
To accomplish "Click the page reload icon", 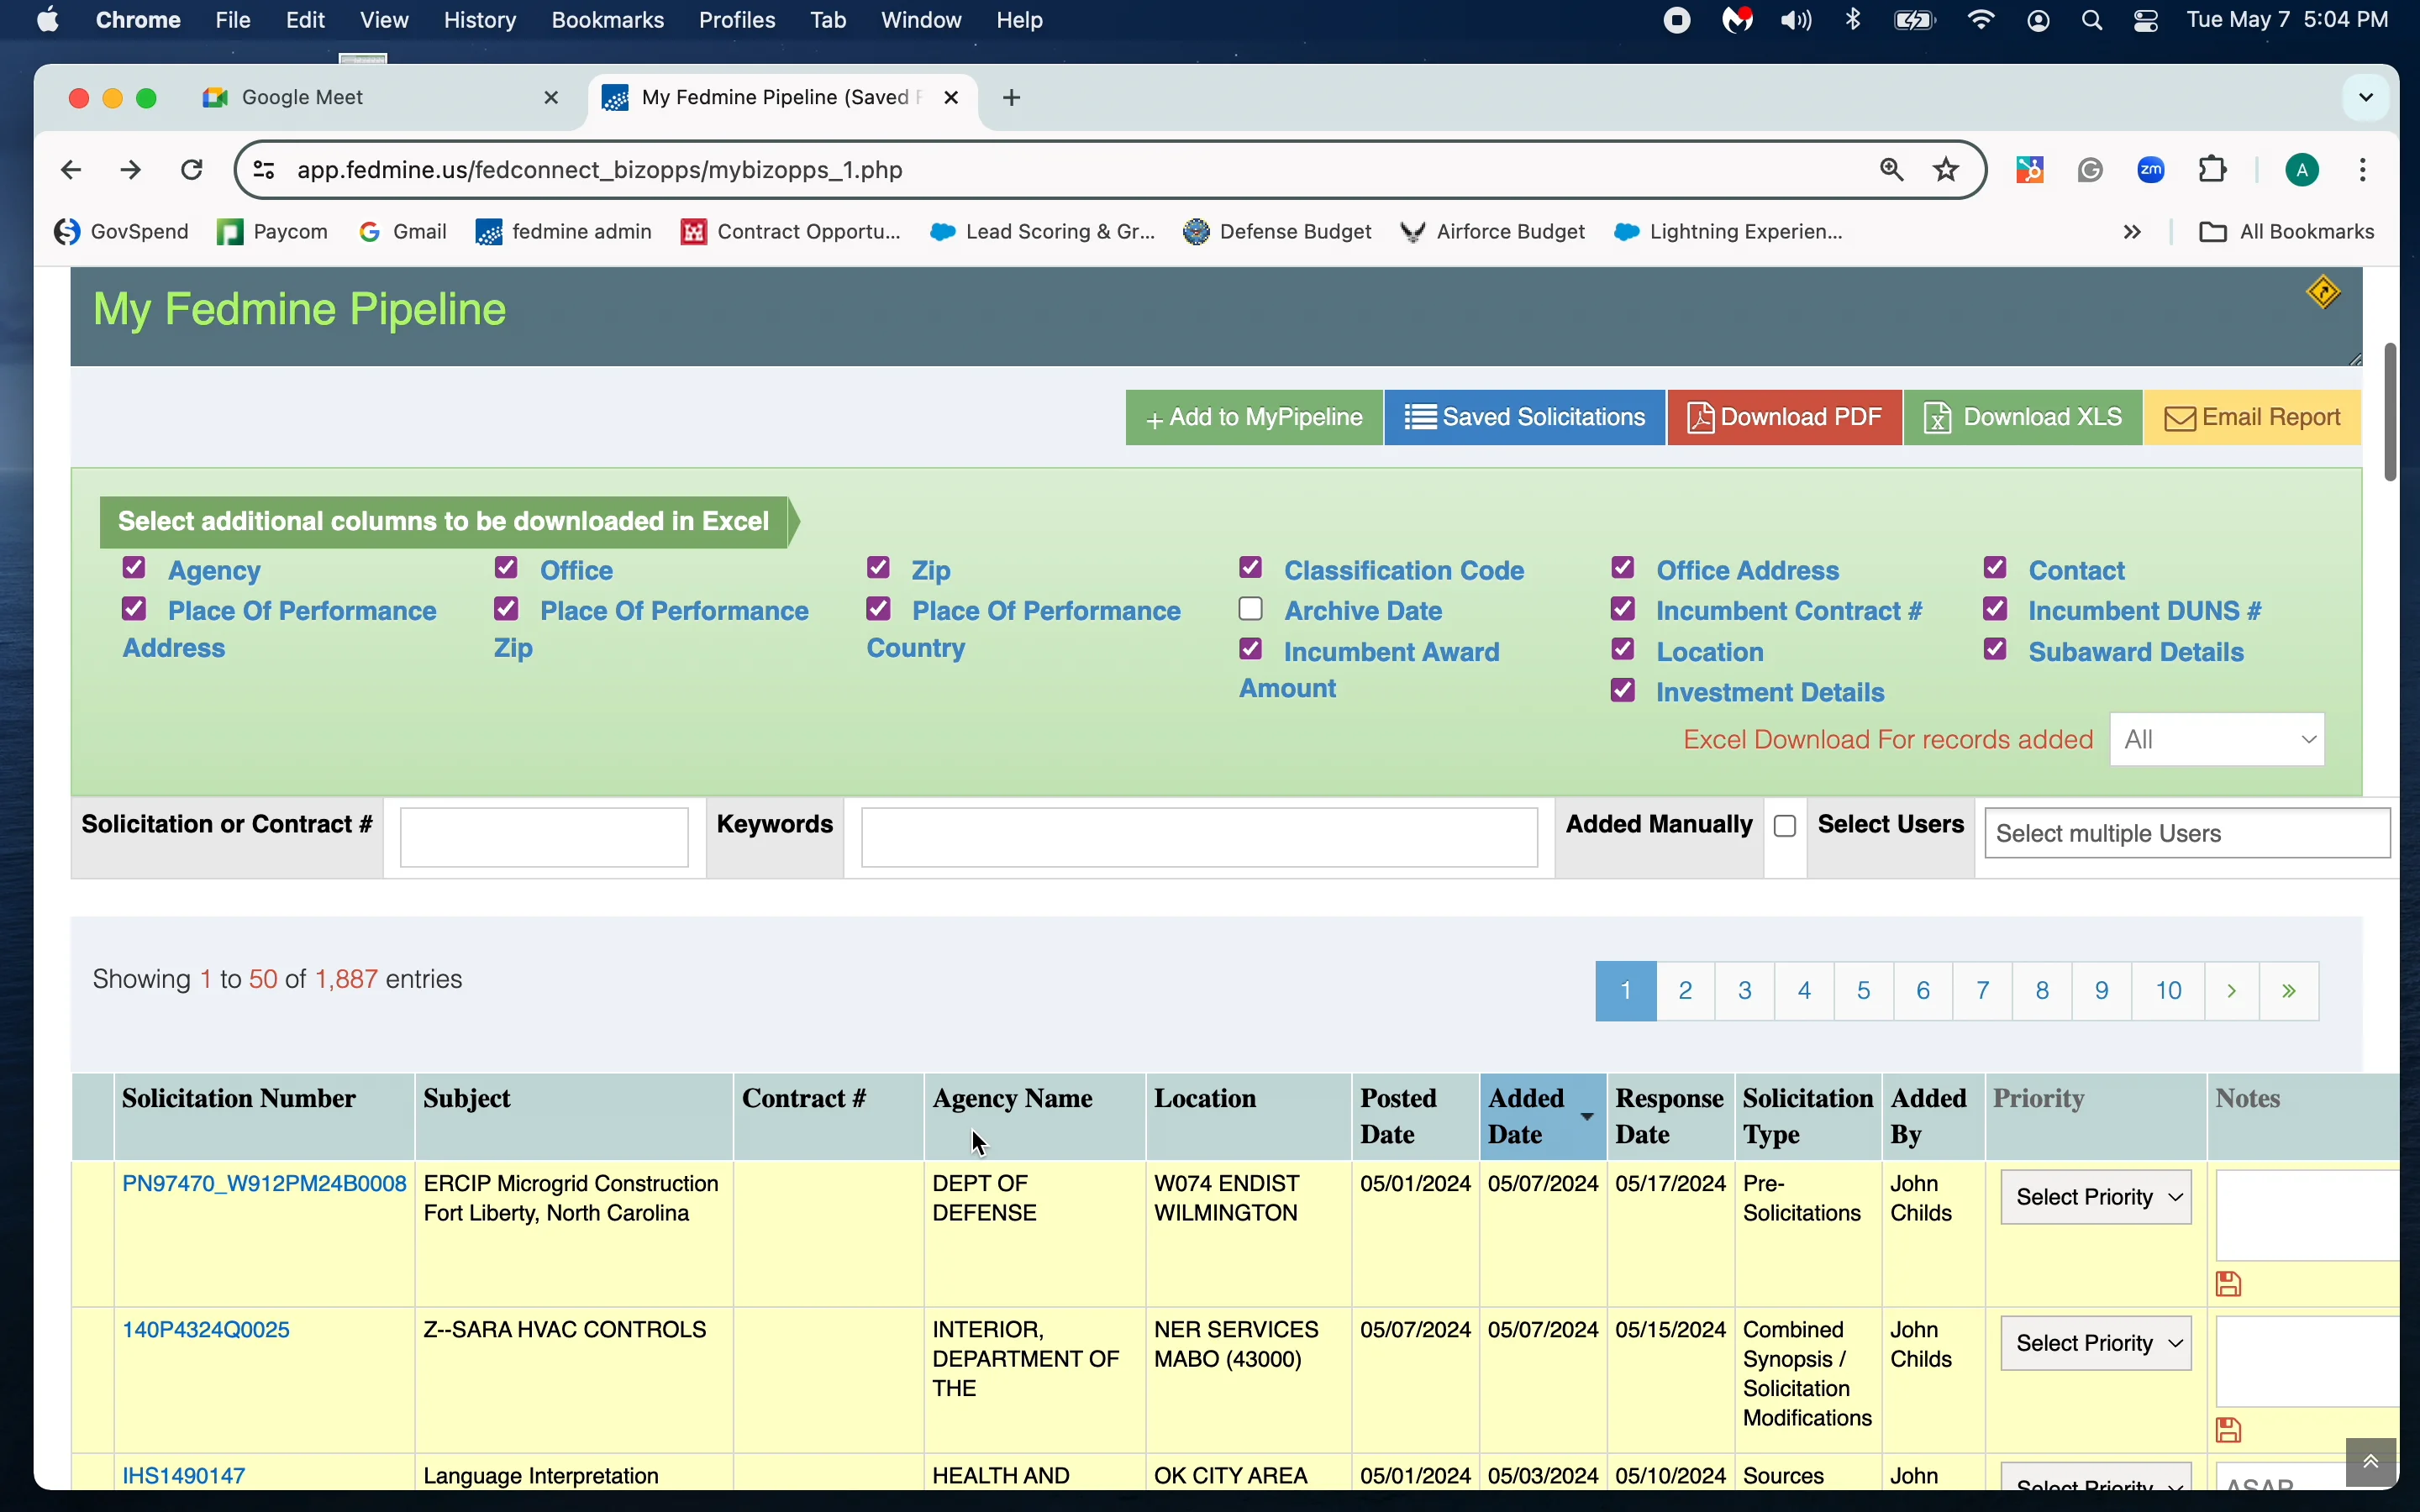I will coord(191,169).
